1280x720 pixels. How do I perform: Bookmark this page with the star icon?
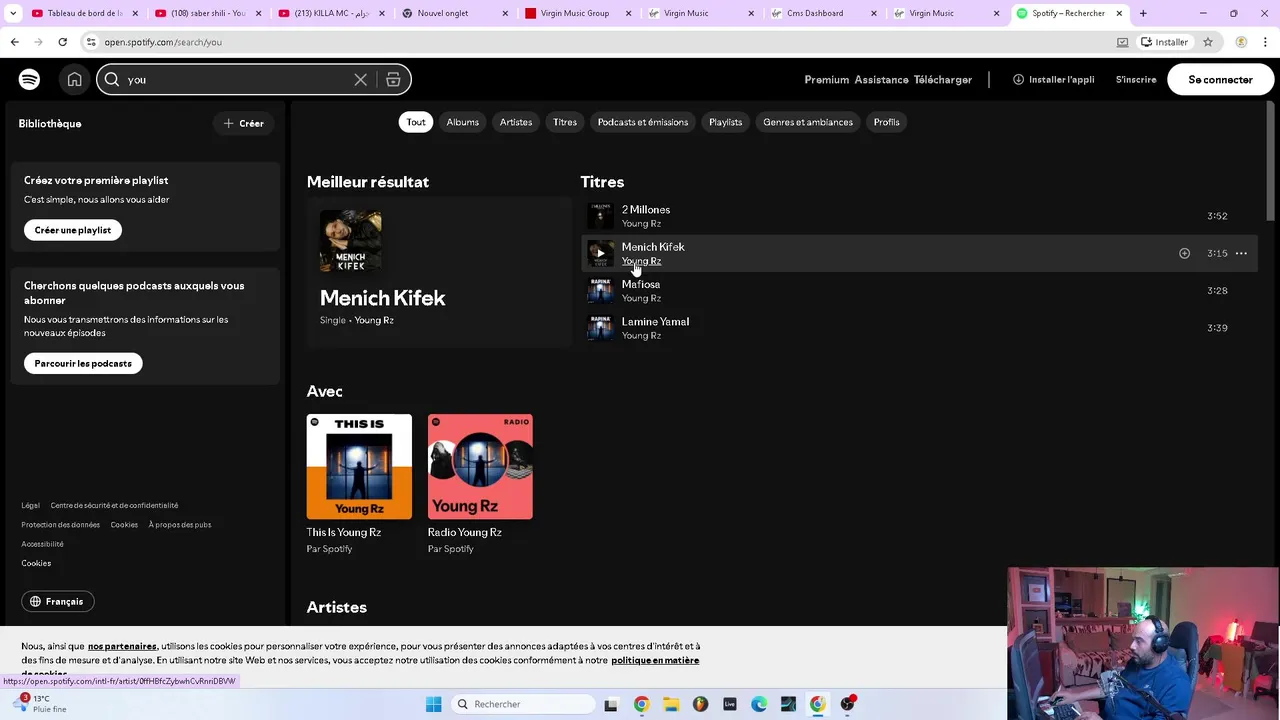[1208, 42]
